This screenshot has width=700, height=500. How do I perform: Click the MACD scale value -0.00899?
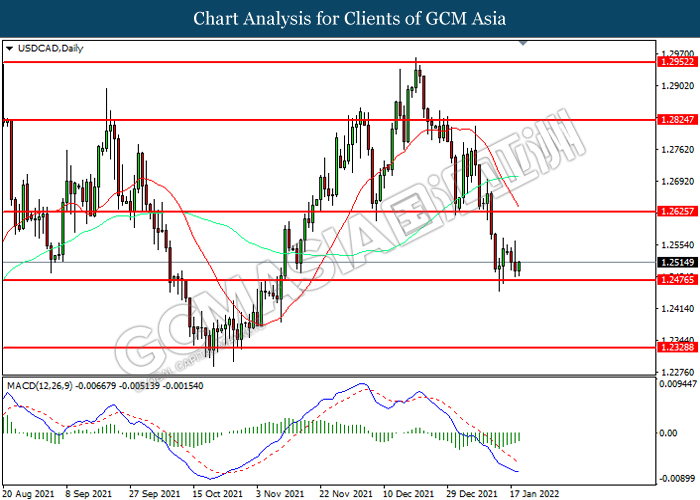[x=677, y=479]
